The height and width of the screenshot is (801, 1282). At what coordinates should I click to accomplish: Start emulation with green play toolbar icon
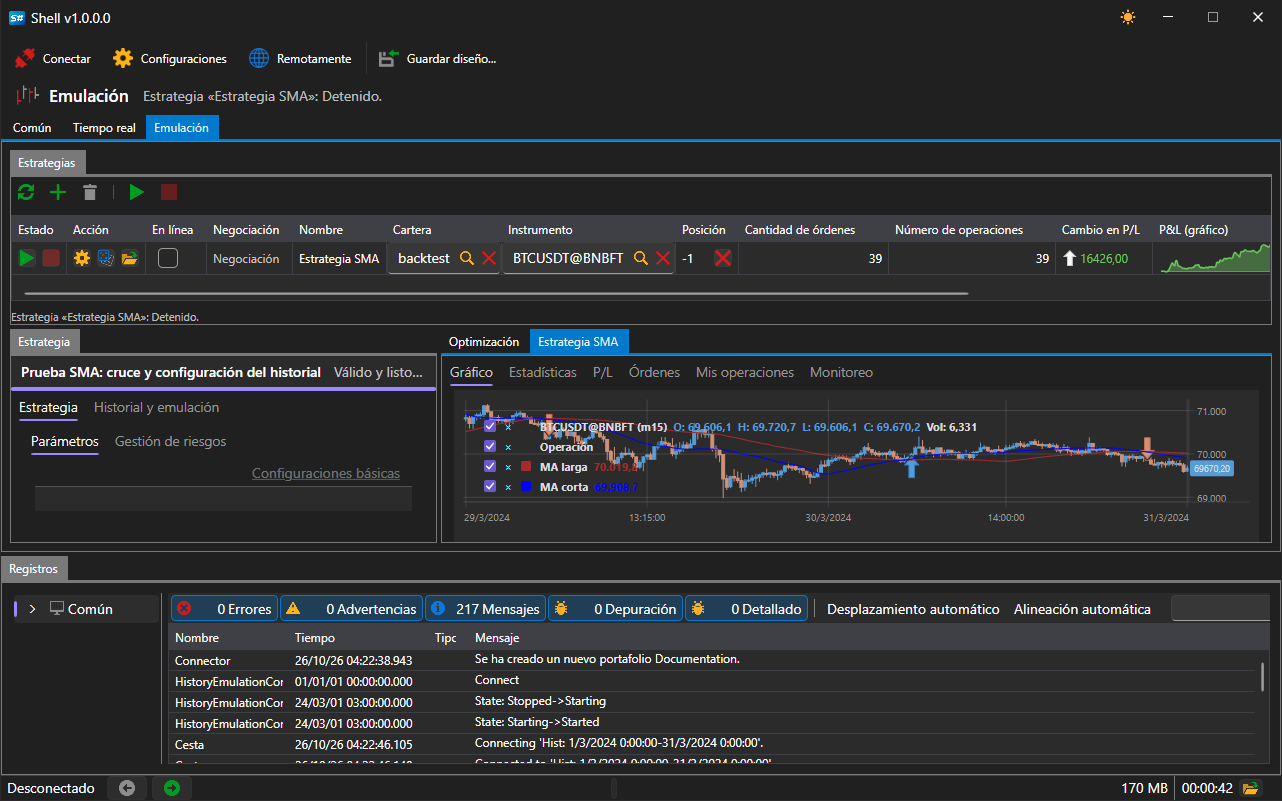(x=137, y=192)
